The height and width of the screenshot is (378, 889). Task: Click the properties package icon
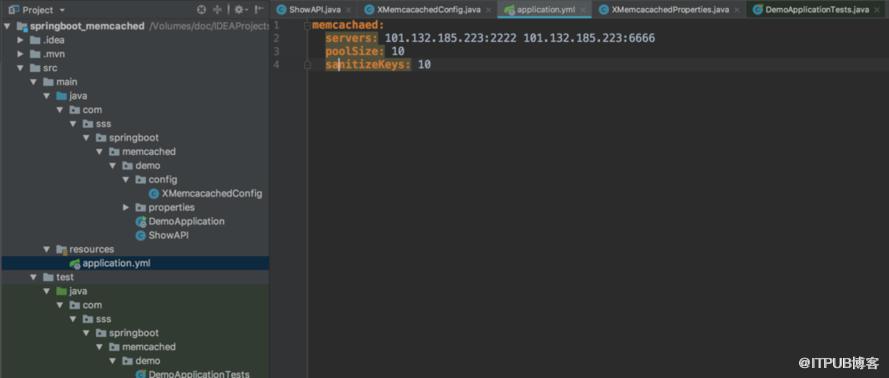pyautogui.click(x=140, y=207)
